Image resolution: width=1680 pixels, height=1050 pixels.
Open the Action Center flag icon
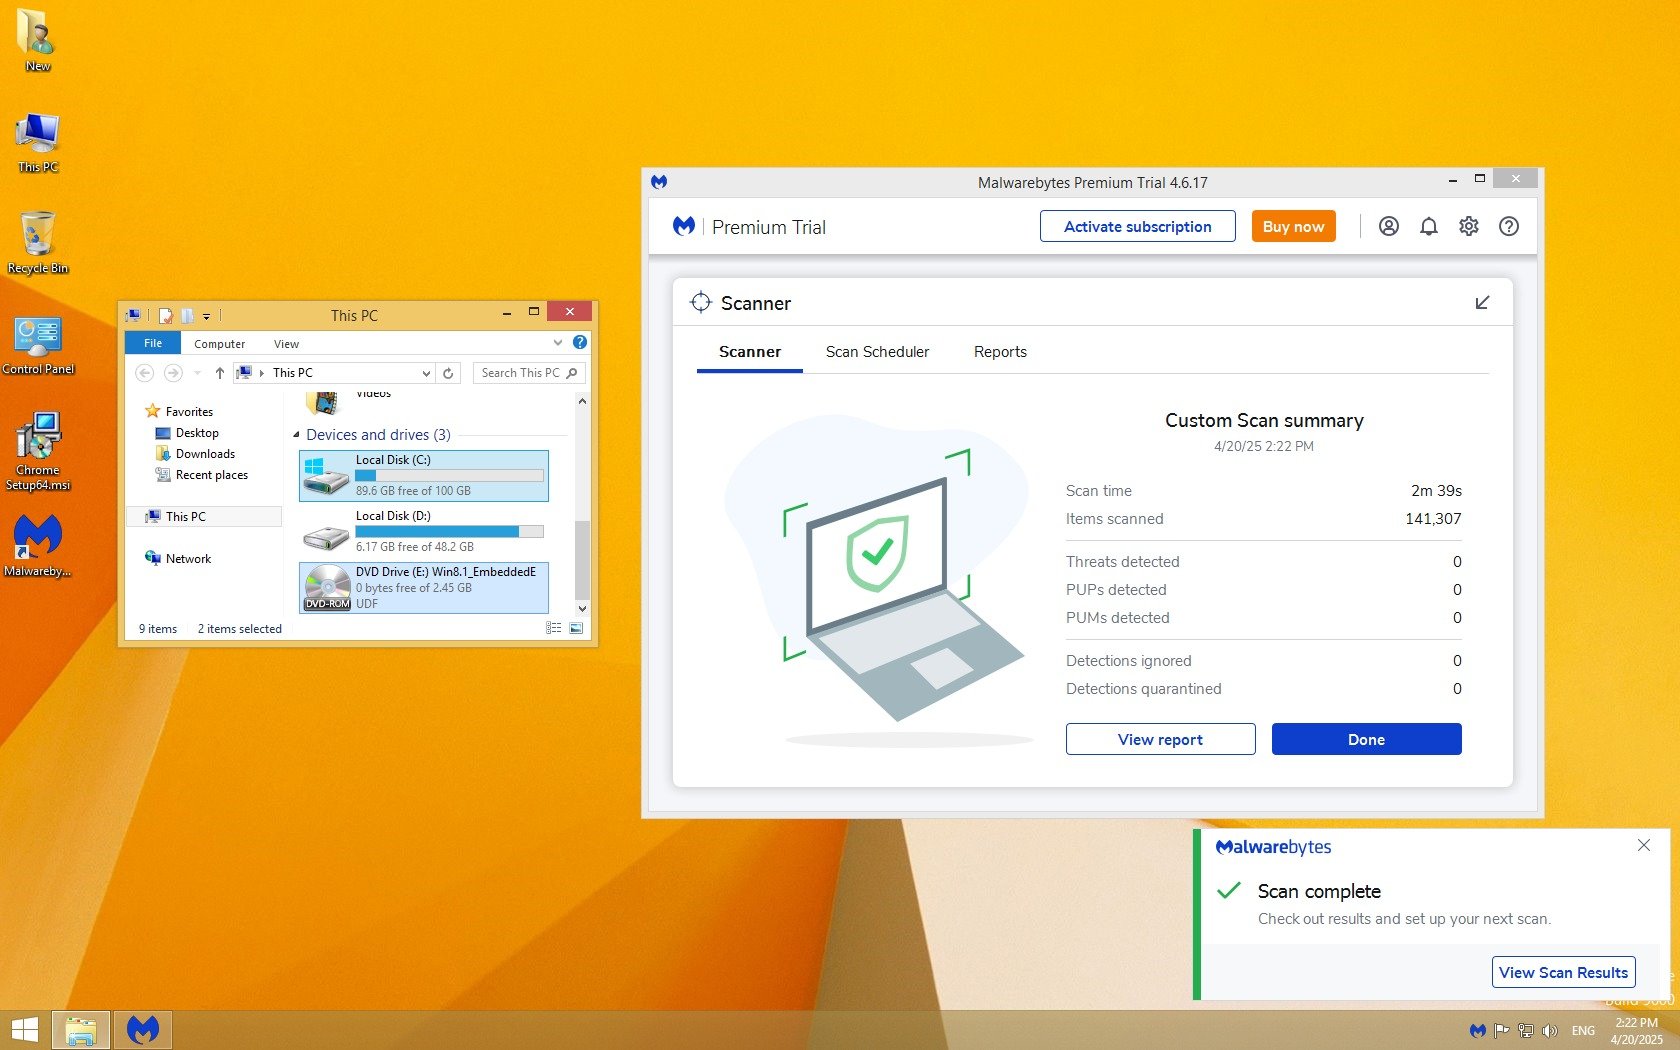(1502, 1031)
